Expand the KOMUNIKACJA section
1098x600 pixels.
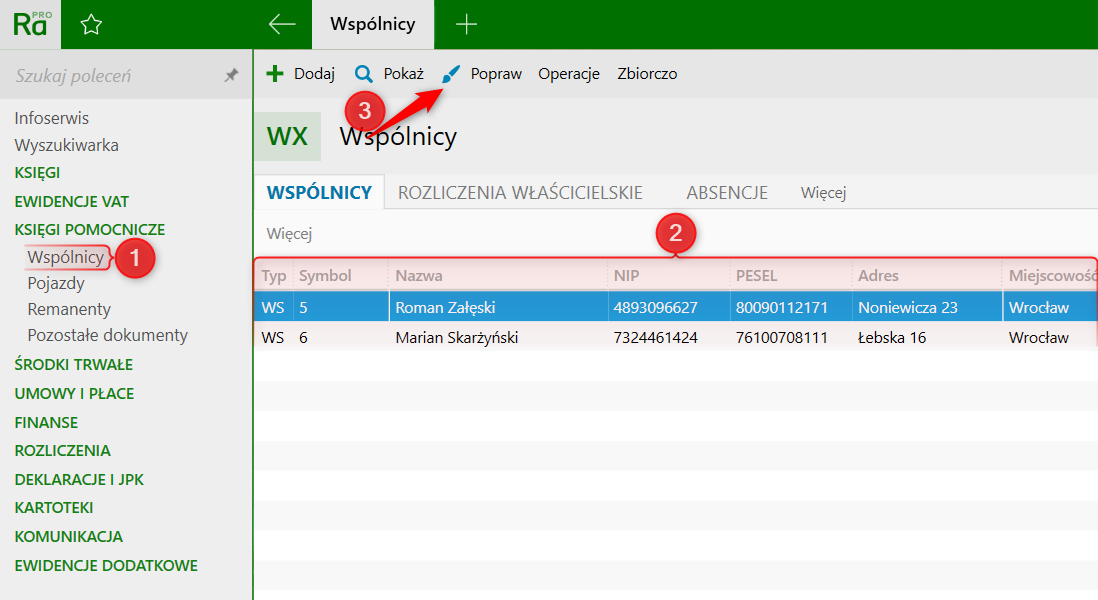(x=69, y=536)
